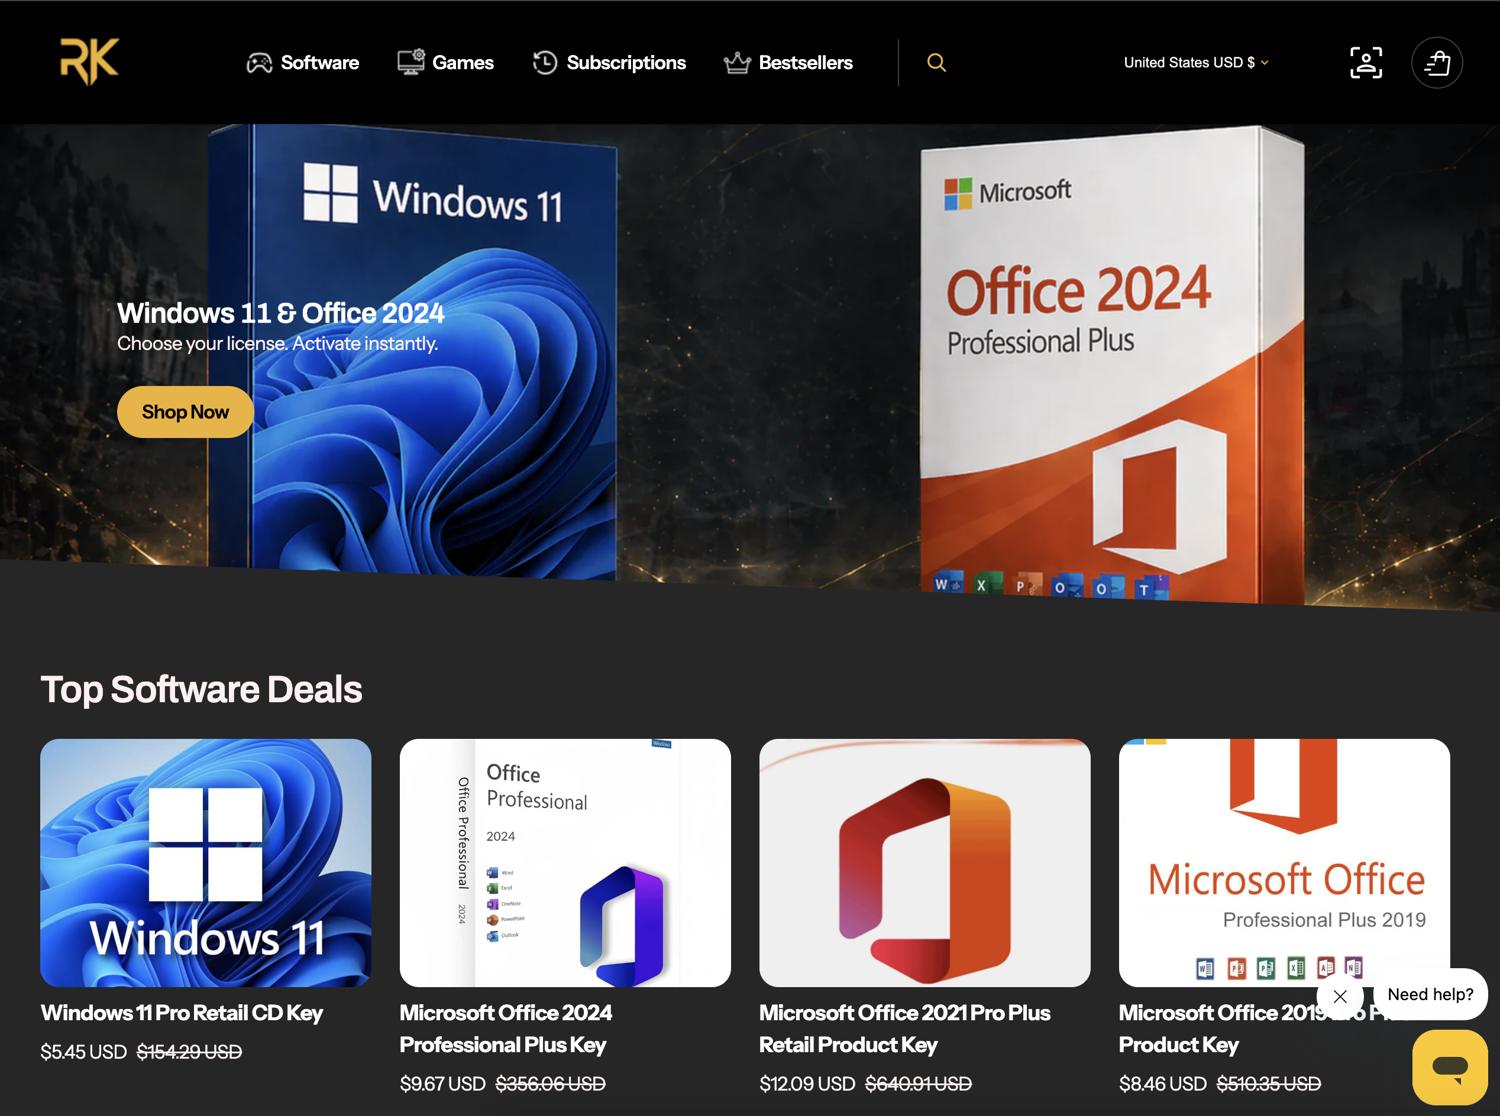The width and height of the screenshot is (1500, 1116).
Task: Click the clock icon beside Subscriptions
Action: coord(544,62)
